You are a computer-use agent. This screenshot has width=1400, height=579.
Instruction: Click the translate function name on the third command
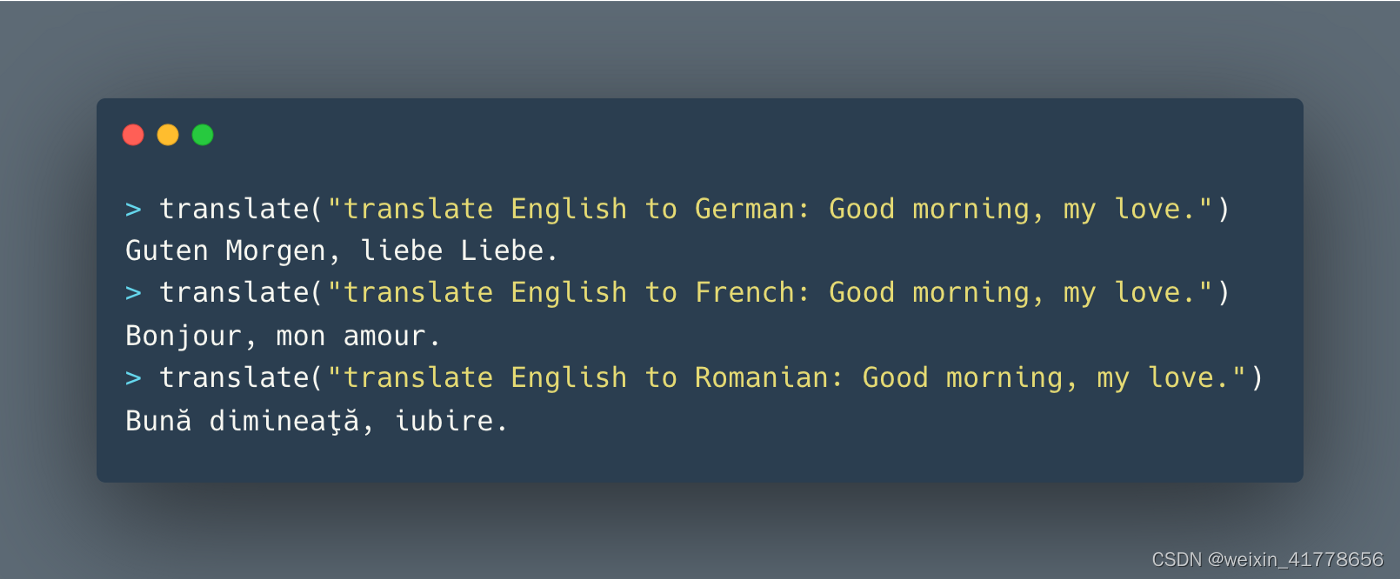[234, 378]
